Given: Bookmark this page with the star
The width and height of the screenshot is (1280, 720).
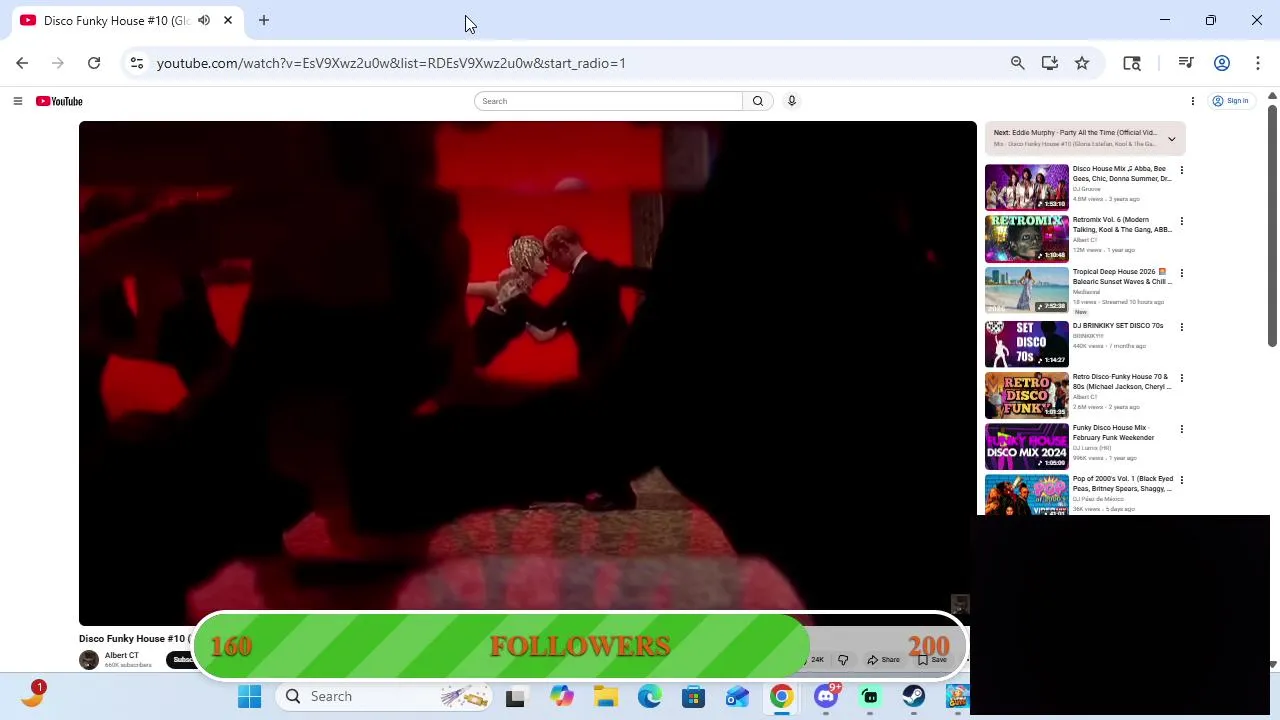Looking at the screenshot, I should (1082, 63).
